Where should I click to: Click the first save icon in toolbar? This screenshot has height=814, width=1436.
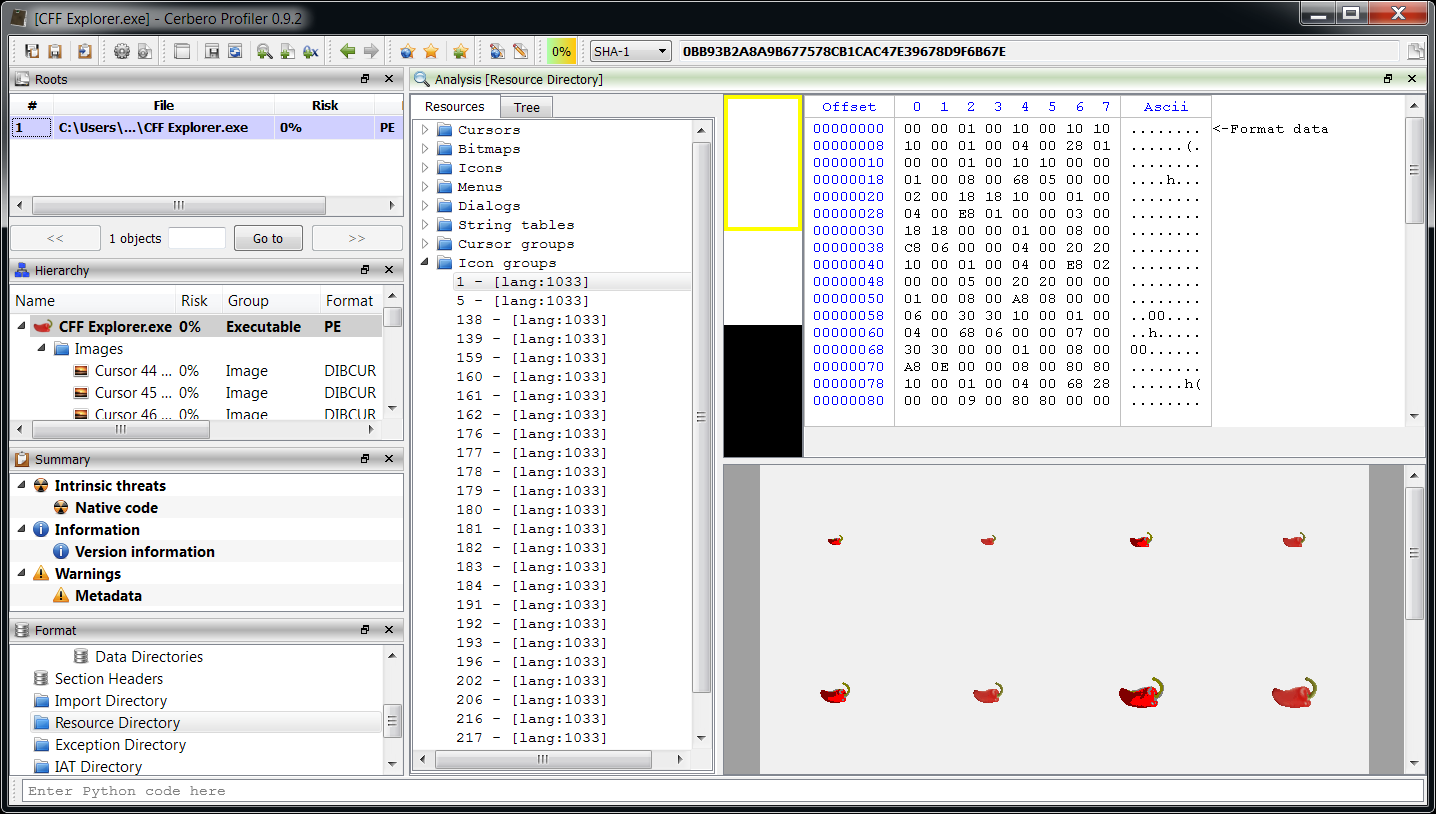pos(32,51)
